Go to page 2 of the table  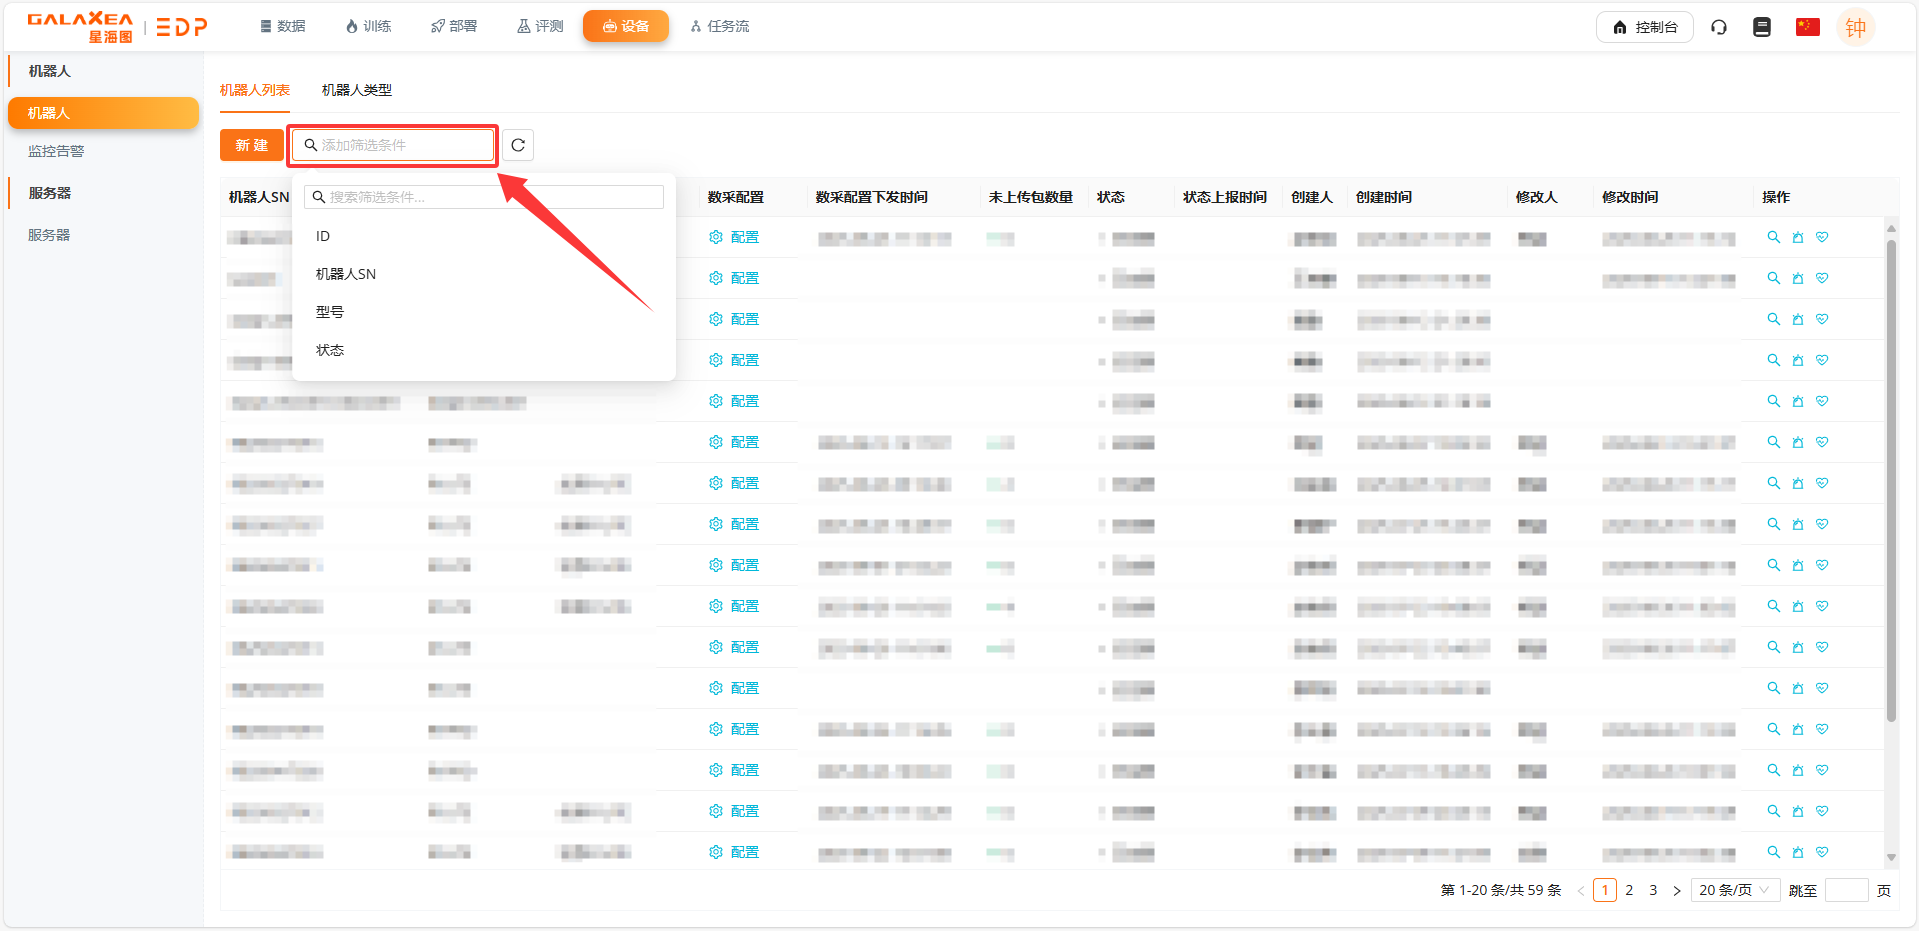(1629, 890)
